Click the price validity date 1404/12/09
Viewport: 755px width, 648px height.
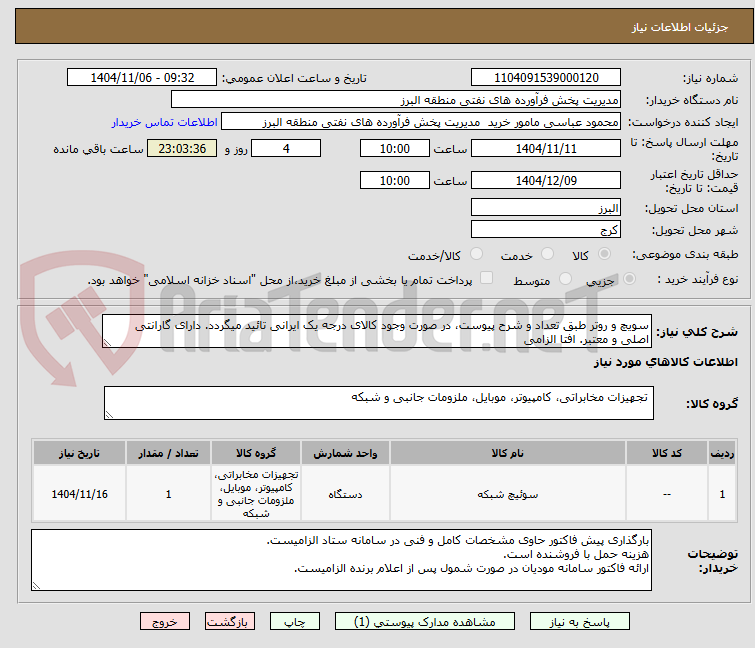[x=546, y=180]
